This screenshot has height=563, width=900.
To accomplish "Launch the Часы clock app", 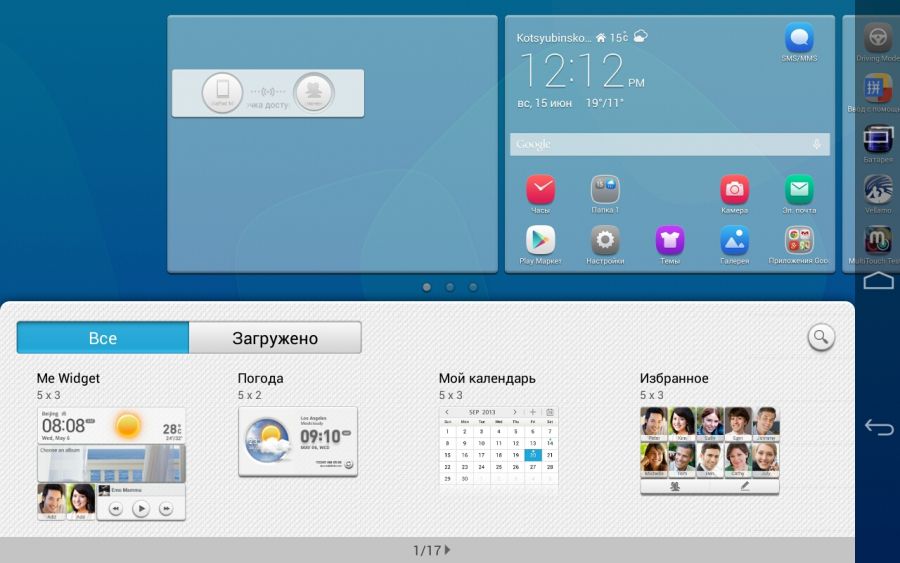I will (540, 190).
